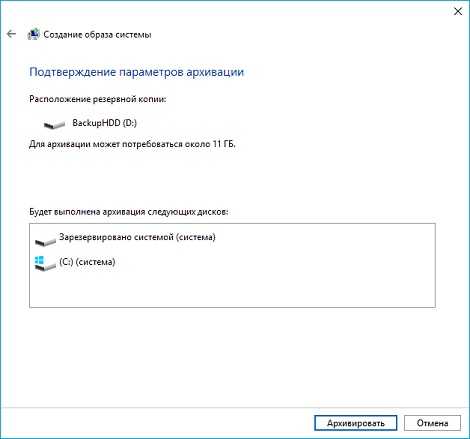Select the system reserved drive icon
Image resolution: width=470 pixels, height=439 pixels.
point(45,241)
